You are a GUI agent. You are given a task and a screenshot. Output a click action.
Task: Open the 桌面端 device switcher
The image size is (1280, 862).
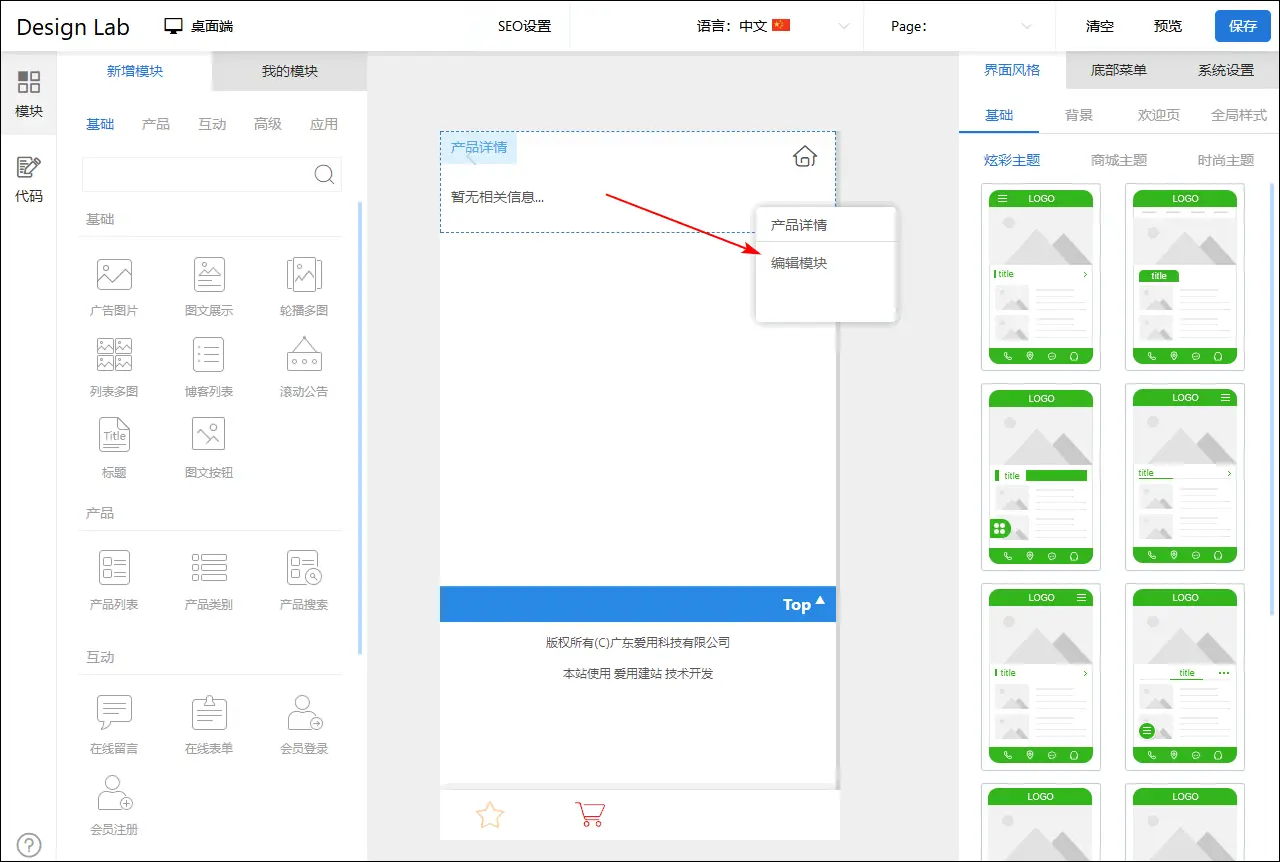tap(199, 26)
